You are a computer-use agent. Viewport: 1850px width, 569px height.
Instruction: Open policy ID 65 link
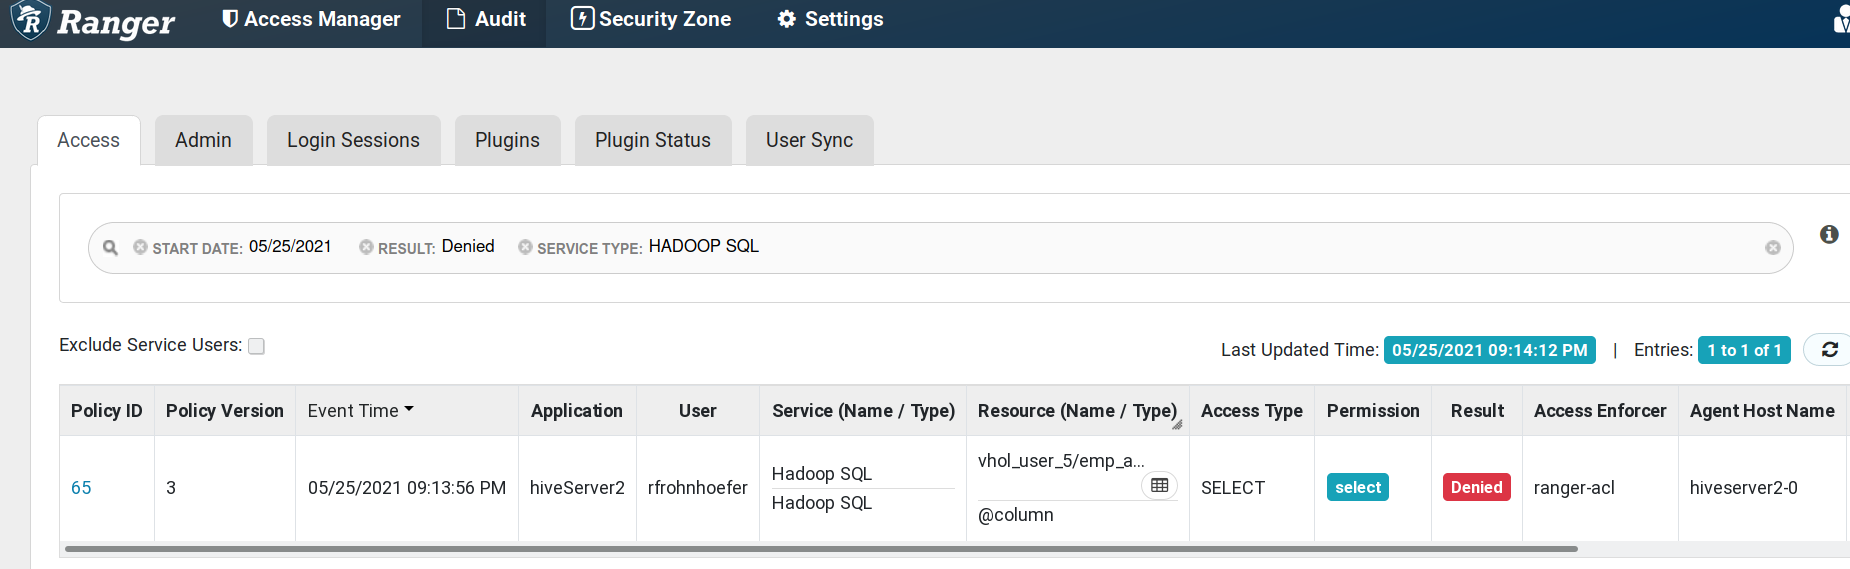(x=81, y=488)
